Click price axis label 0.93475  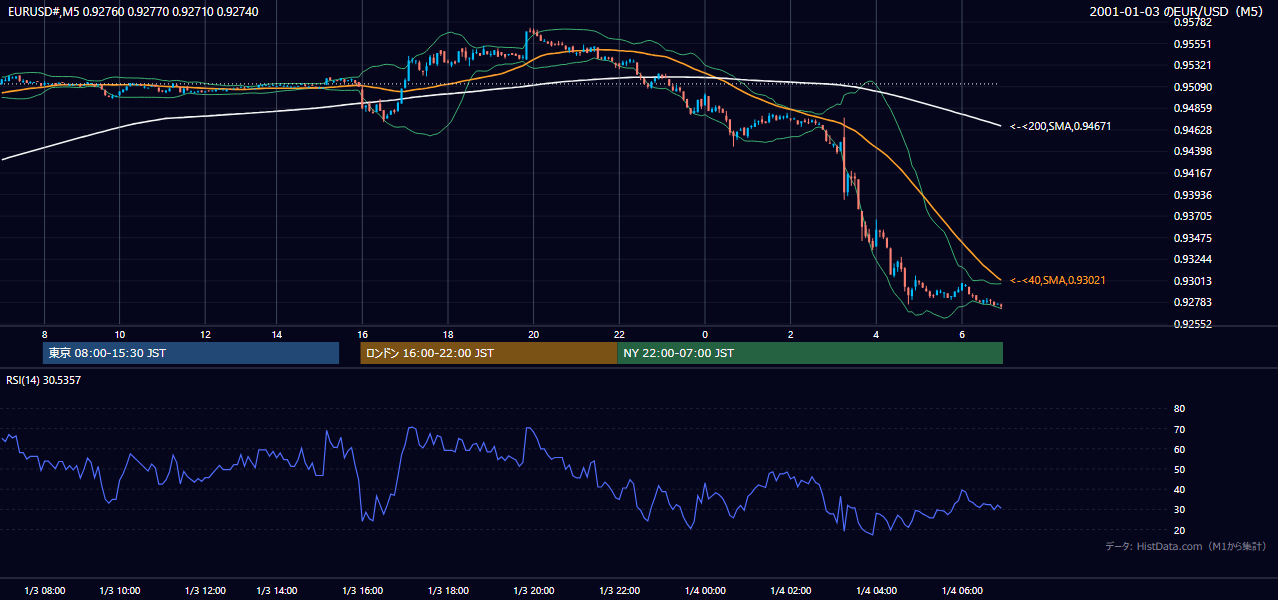[x=1192, y=238]
